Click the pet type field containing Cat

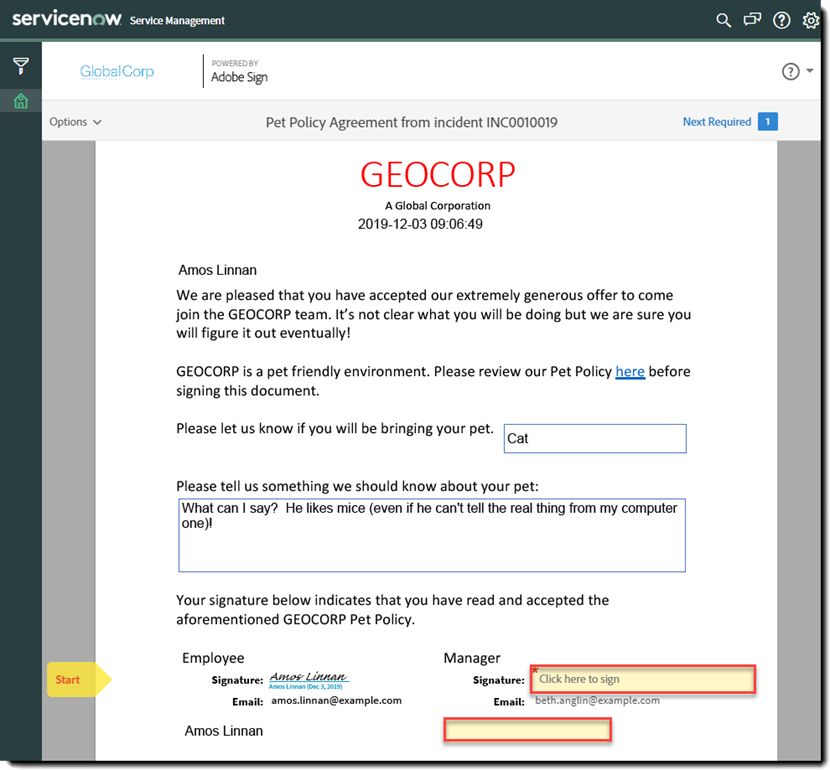point(595,438)
